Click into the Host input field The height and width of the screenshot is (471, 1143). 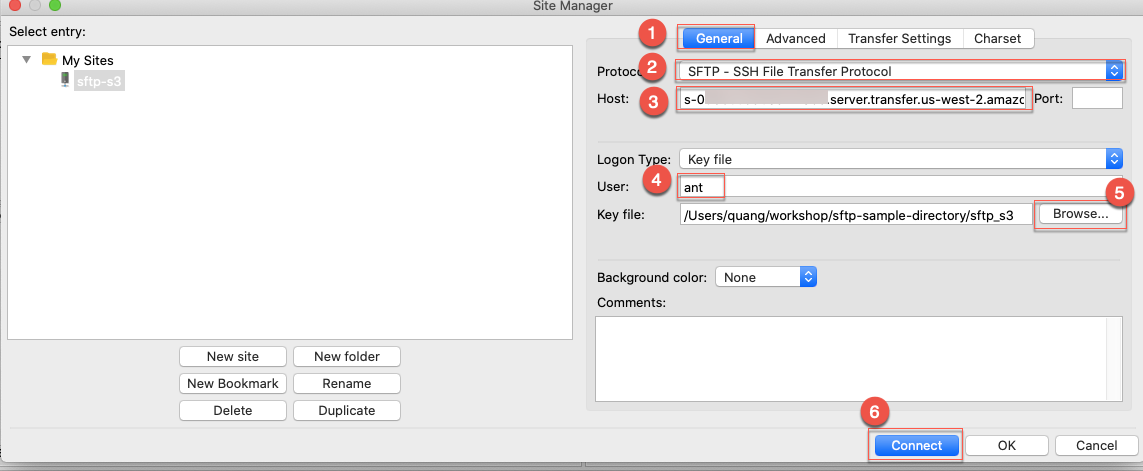click(854, 98)
